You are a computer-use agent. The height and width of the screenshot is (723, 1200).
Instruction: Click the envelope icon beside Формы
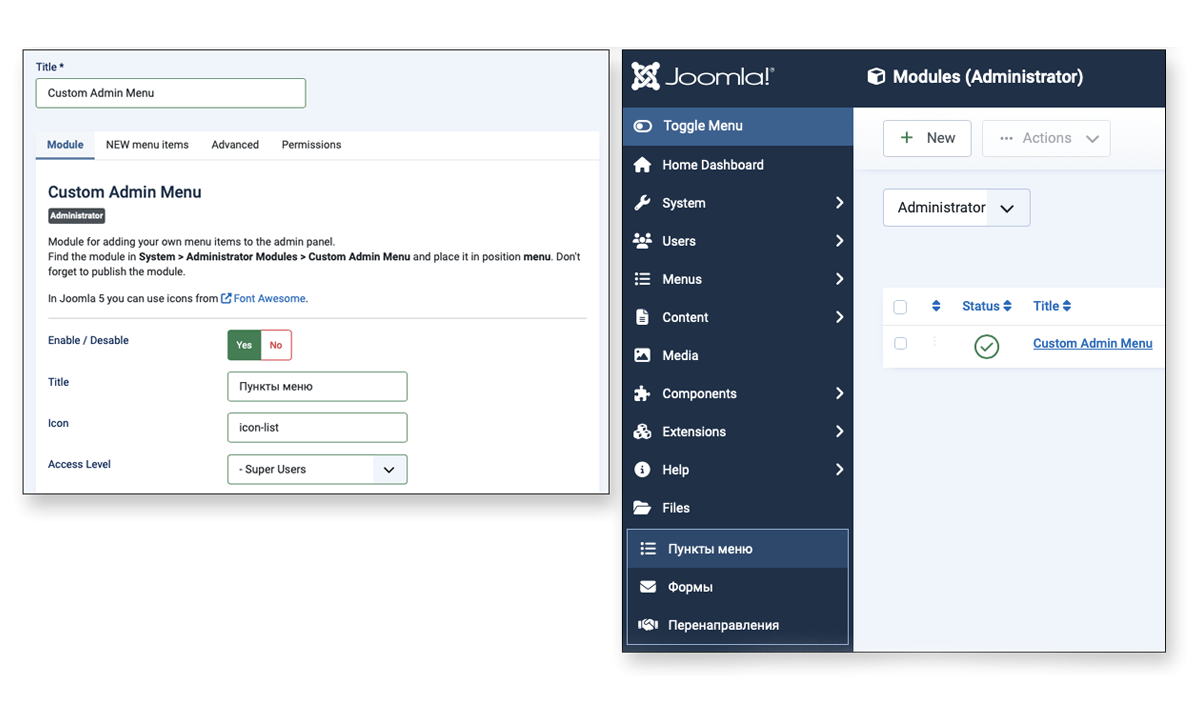point(648,587)
